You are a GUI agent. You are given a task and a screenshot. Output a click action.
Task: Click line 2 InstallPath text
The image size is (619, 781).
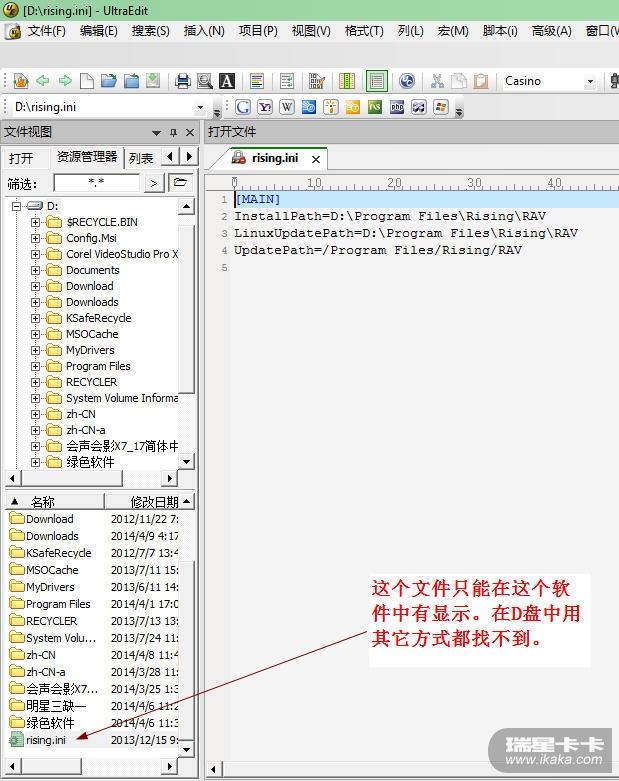tap(390, 216)
